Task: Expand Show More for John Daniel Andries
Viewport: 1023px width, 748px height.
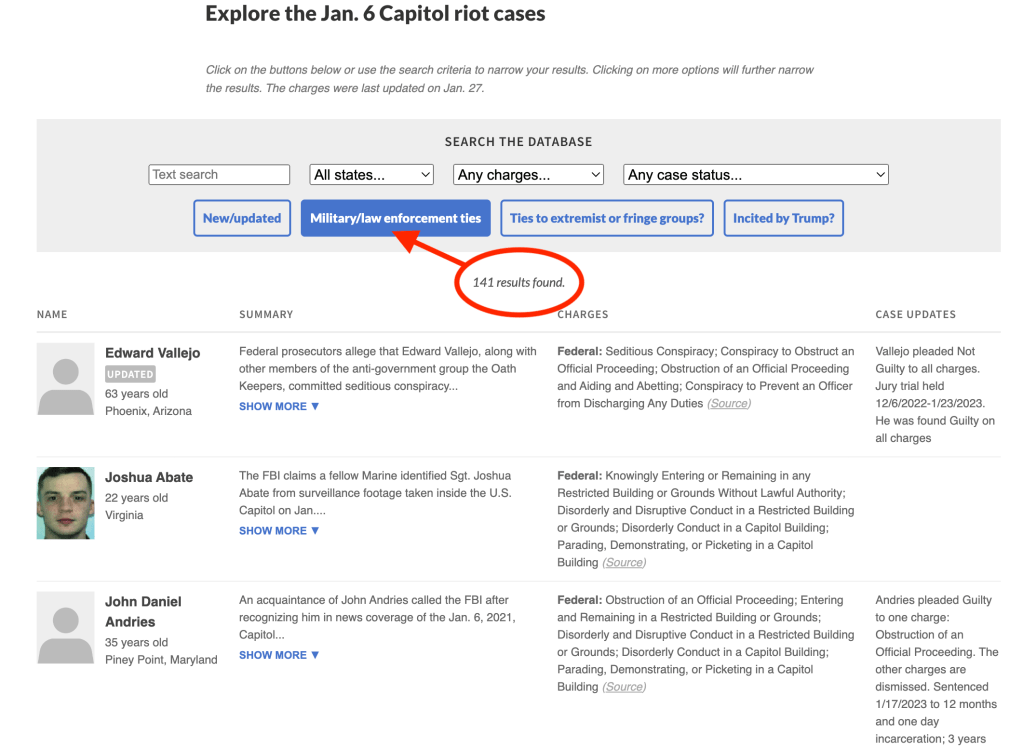Action: (x=279, y=655)
